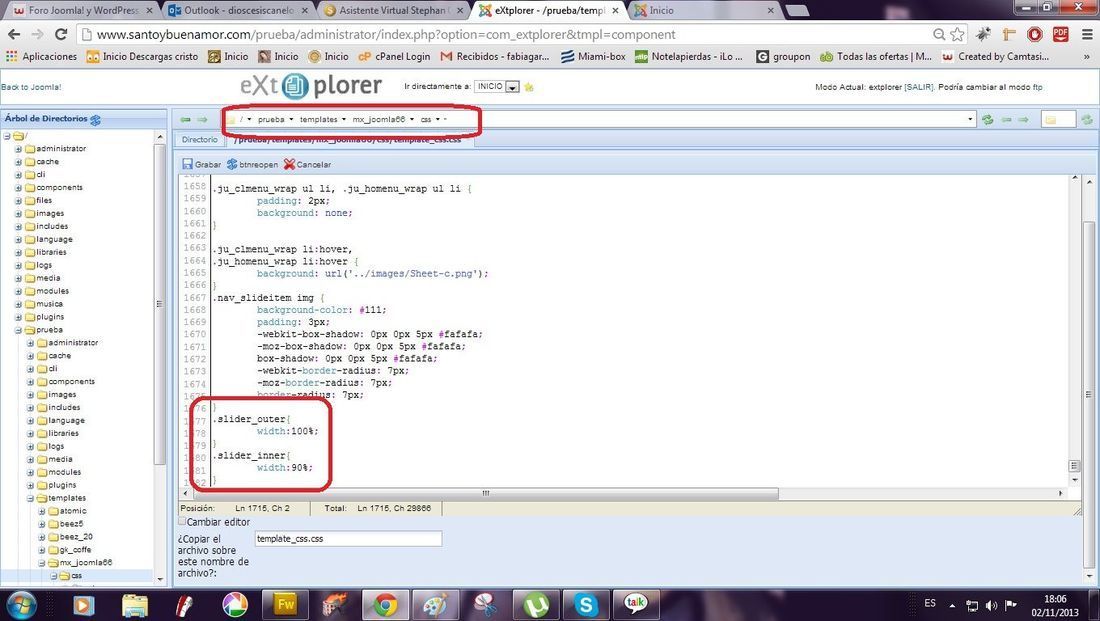Open the templates breadcrumb dropdown arrow
The height and width of the screenshot is (621, 1100).
coord(344,119)
